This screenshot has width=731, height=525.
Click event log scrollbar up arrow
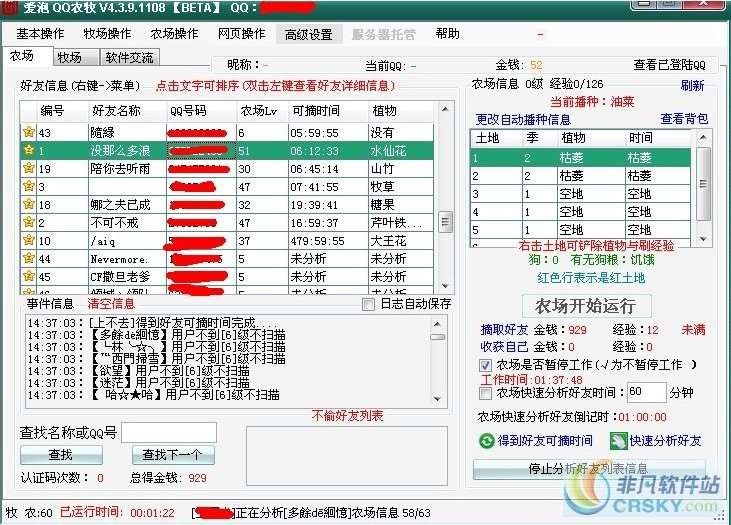point(437,324)
